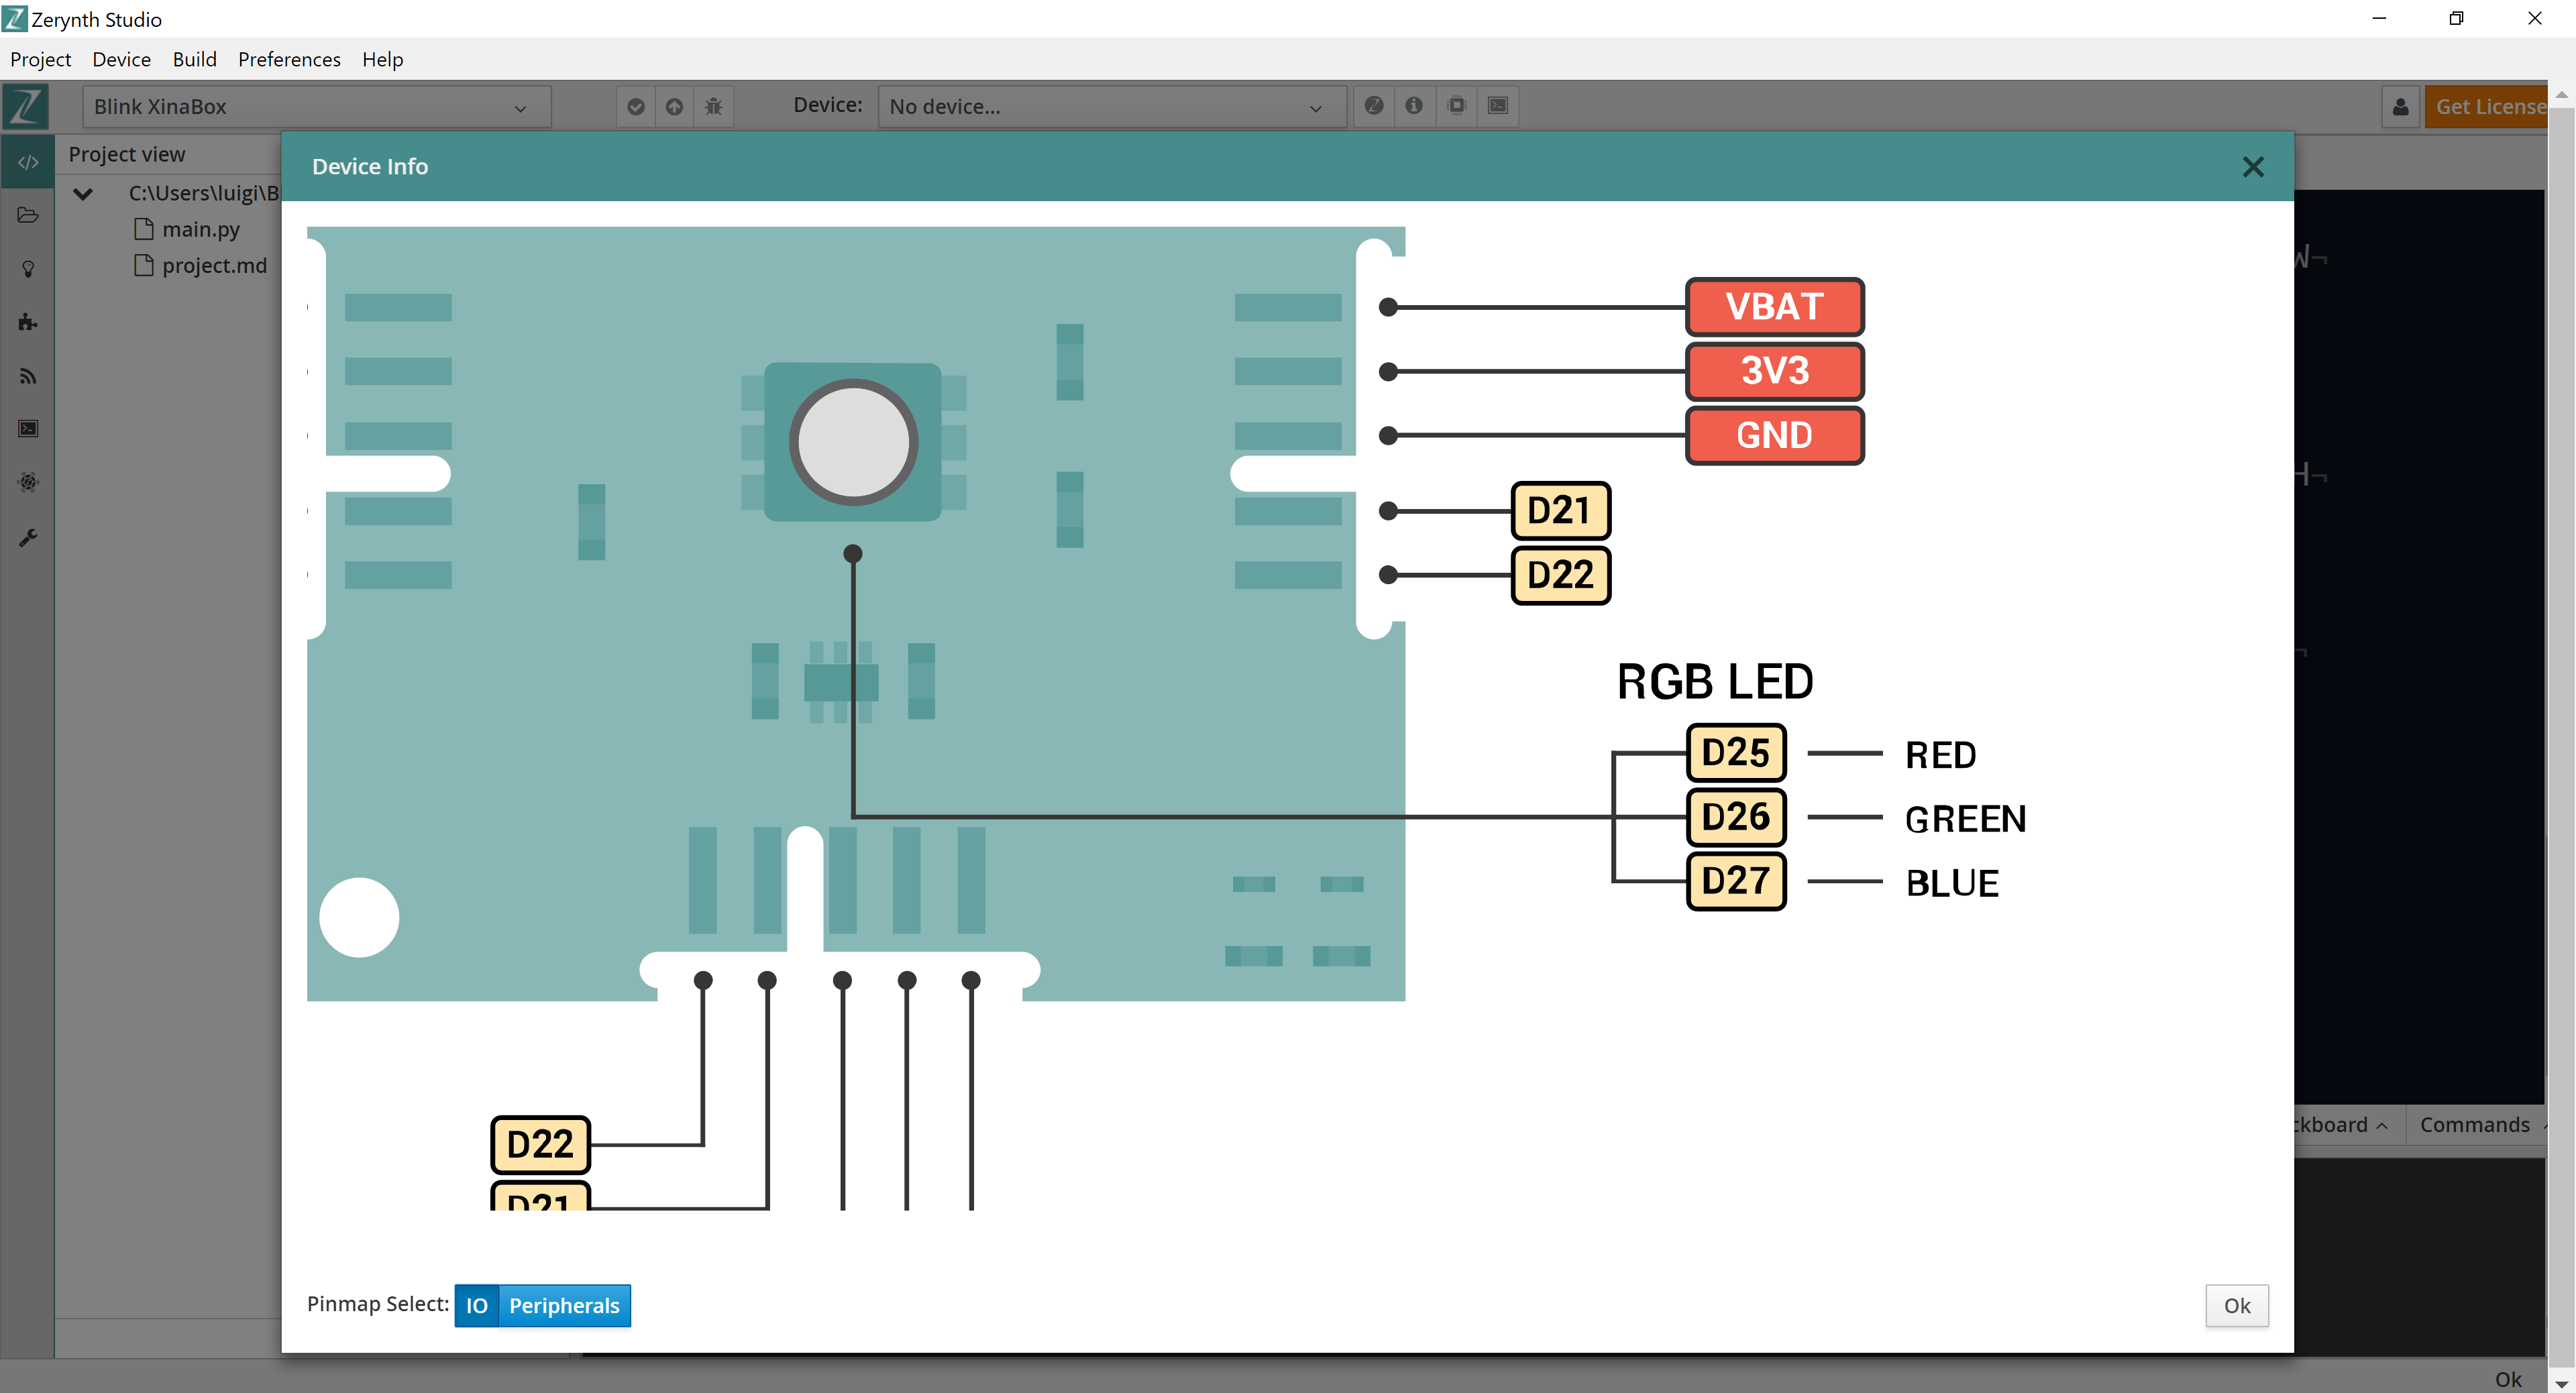Open the No device dropdown
Viewport: 2576px width, 1393px height.
coord(1112,106)
